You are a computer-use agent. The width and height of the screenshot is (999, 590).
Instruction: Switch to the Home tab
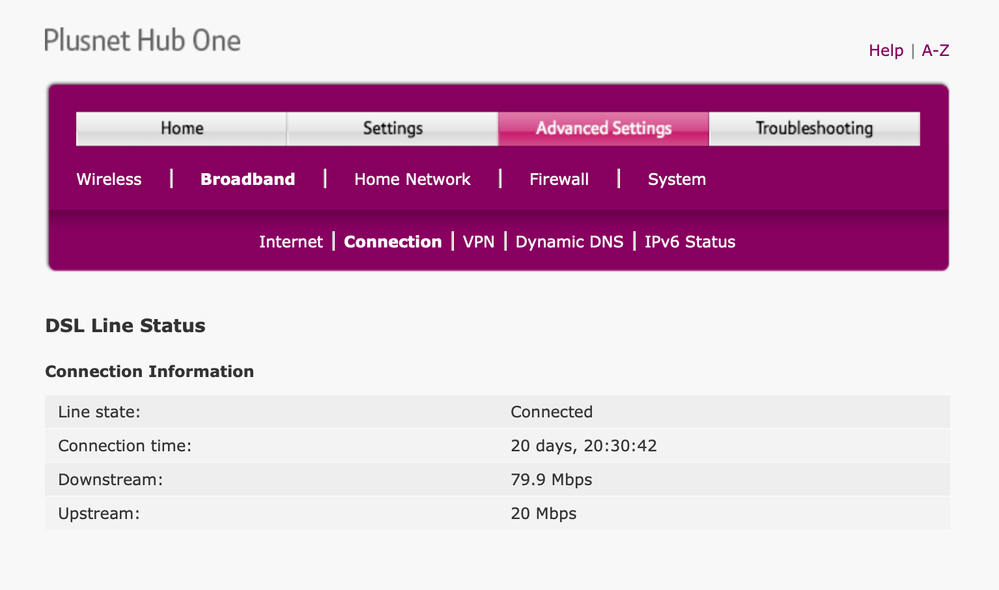coord(180,128)
